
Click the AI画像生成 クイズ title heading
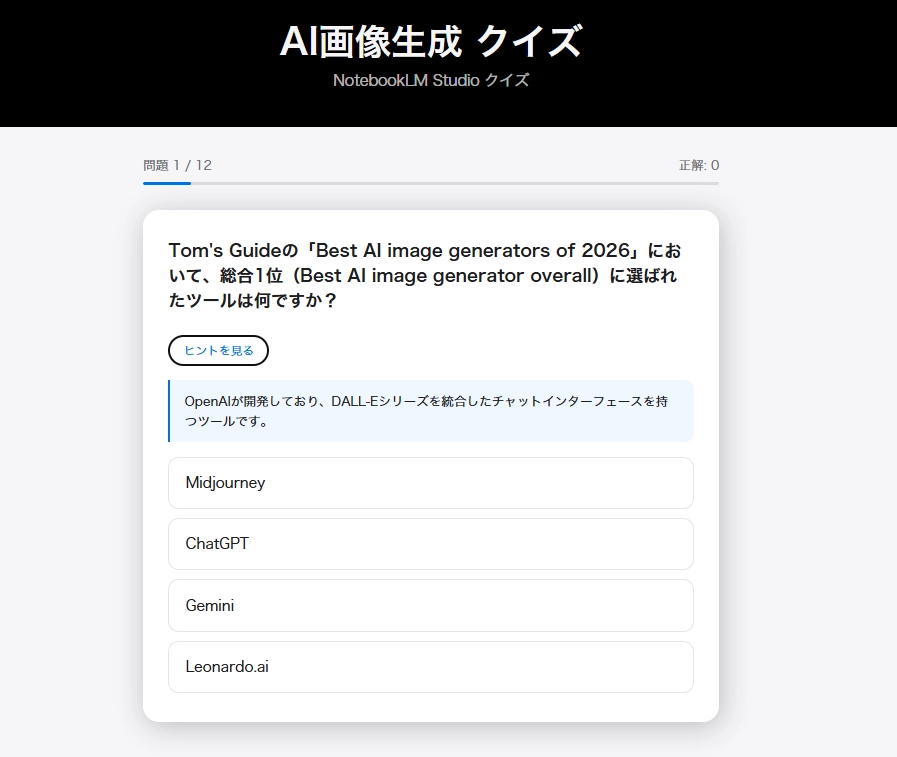431,41
